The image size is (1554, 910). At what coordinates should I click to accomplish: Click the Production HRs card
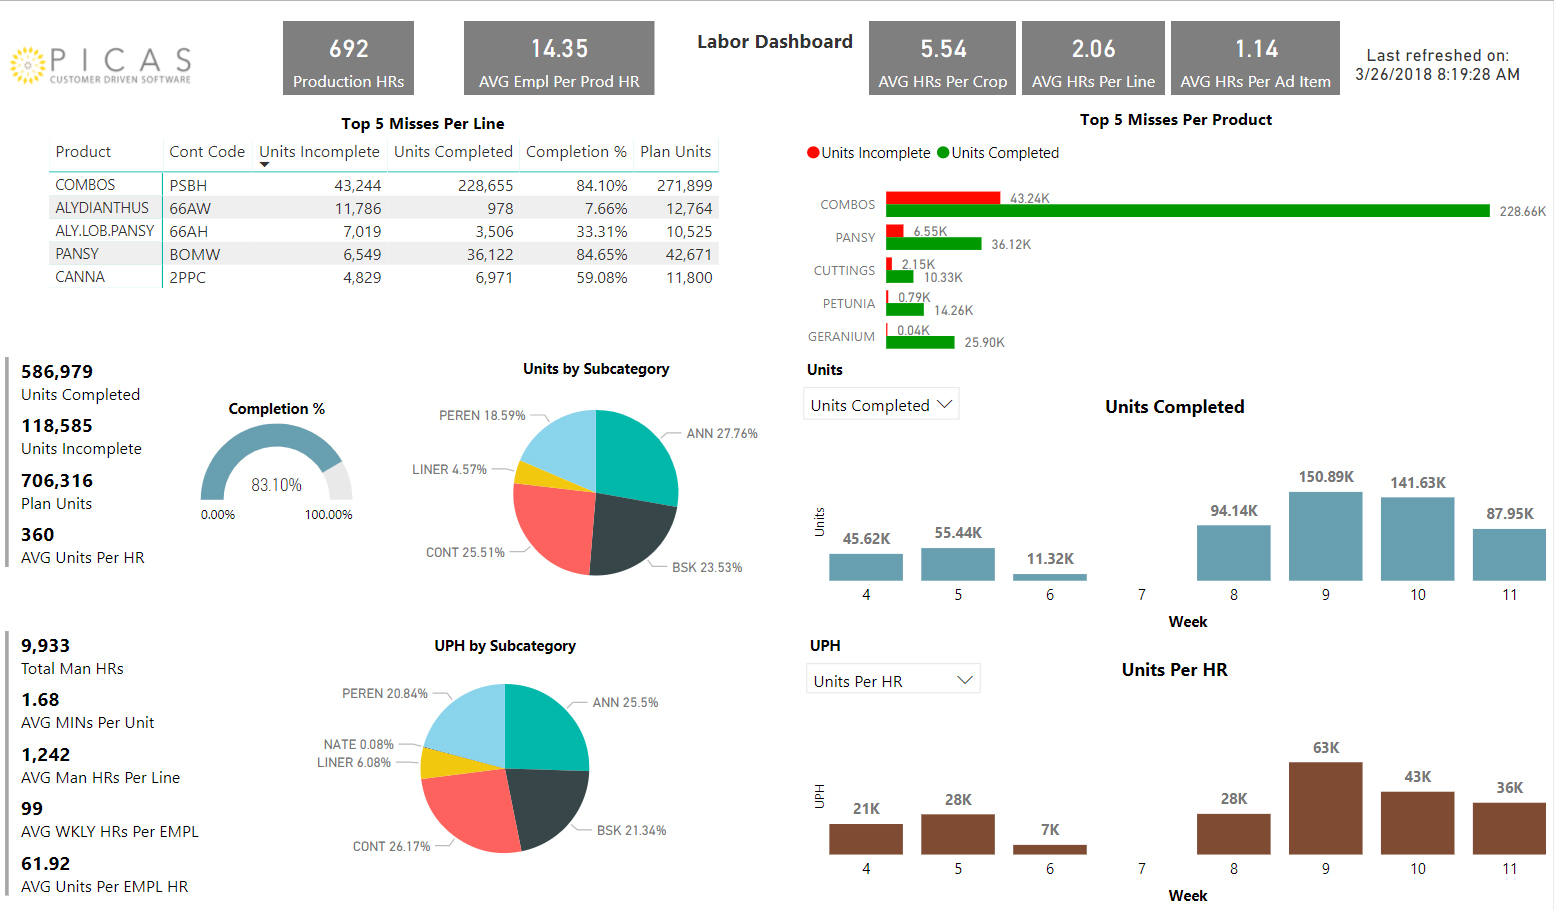(348, 59)
